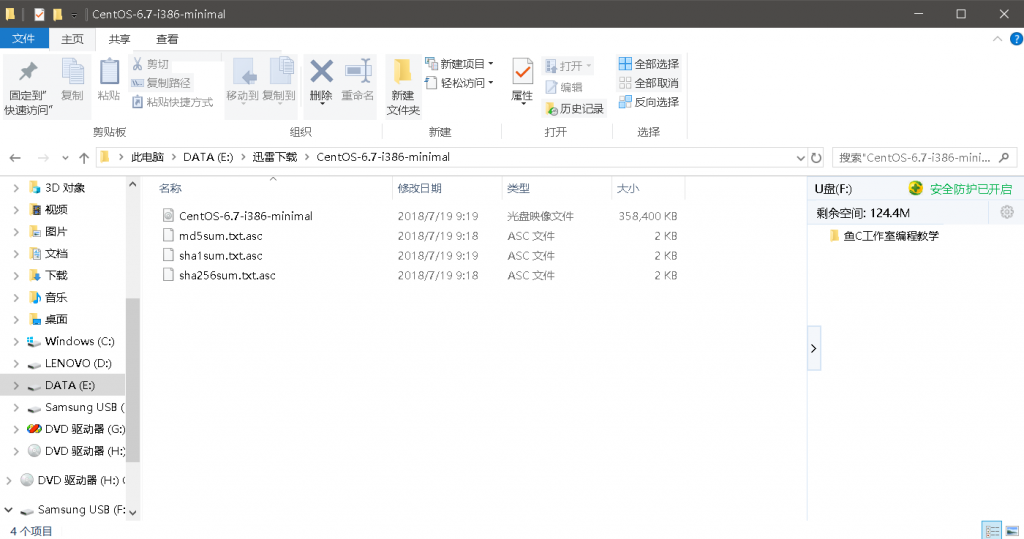Collapse the U disk side panel arrow
The image size is (1024, 539).
(x=813, y=348)
